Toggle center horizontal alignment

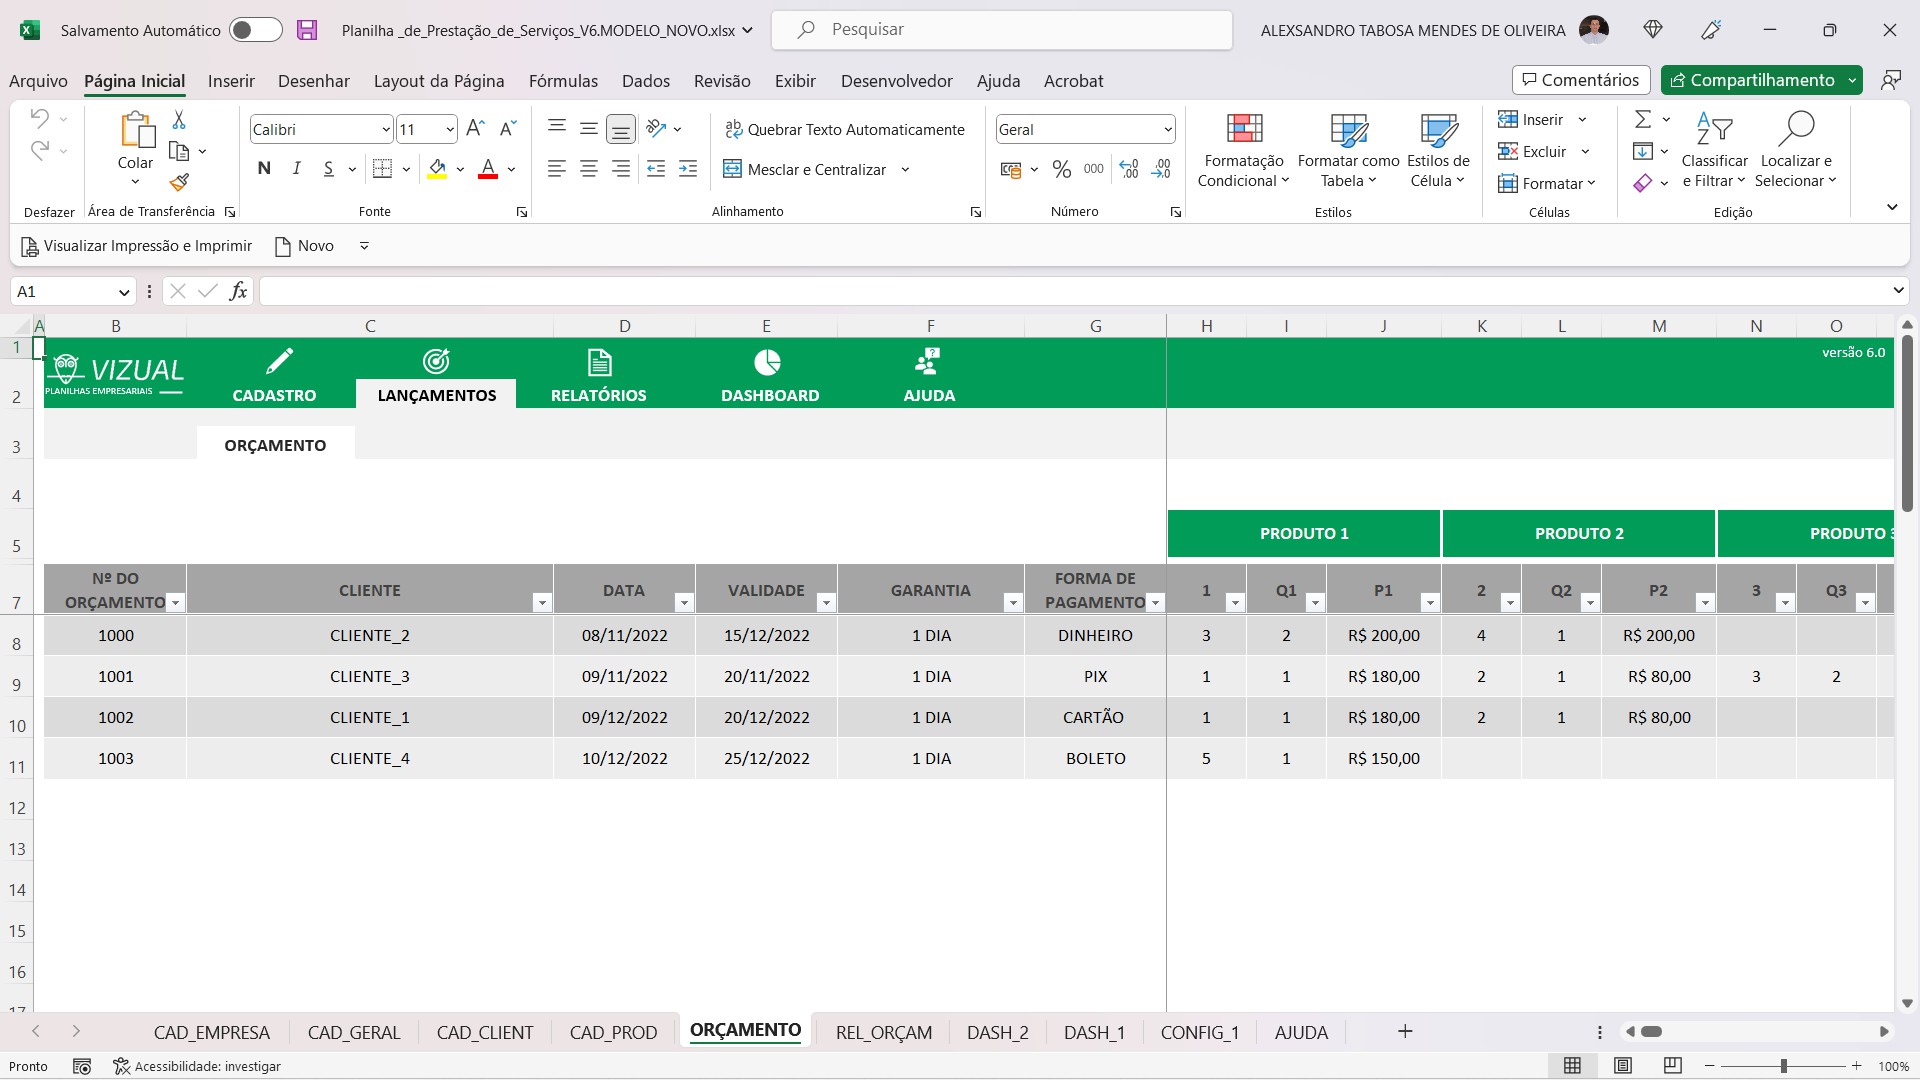(x=589, y=169)
